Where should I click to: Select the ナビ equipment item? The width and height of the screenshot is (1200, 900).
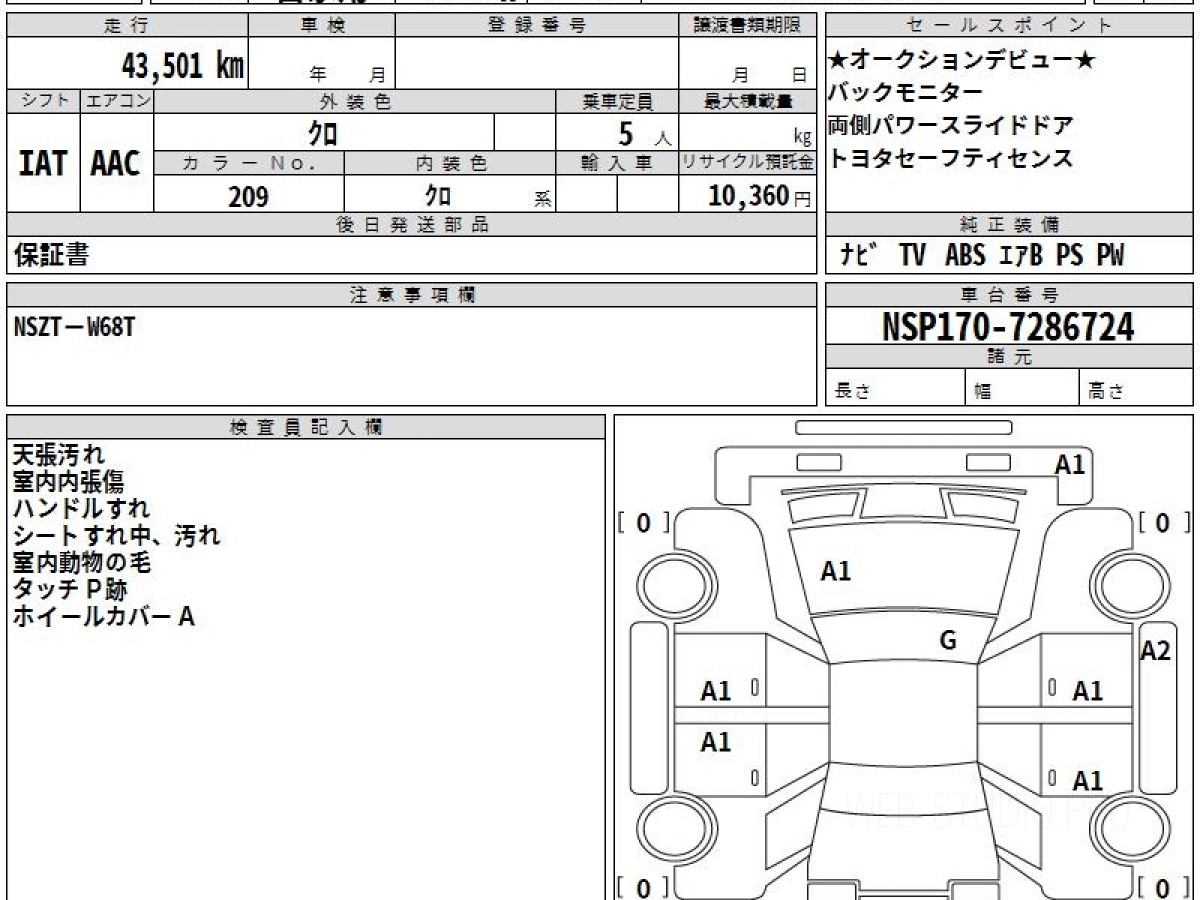[859, 256]
